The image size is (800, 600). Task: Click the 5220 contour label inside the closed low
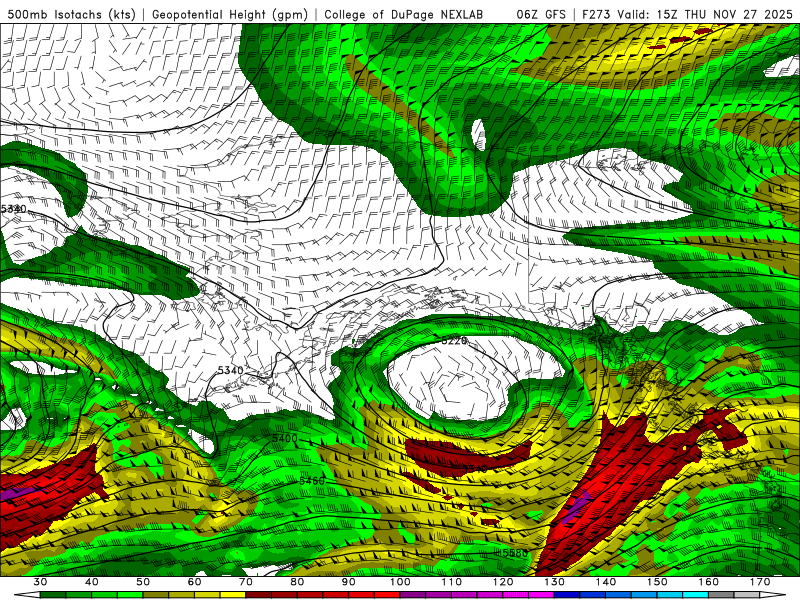454,340
